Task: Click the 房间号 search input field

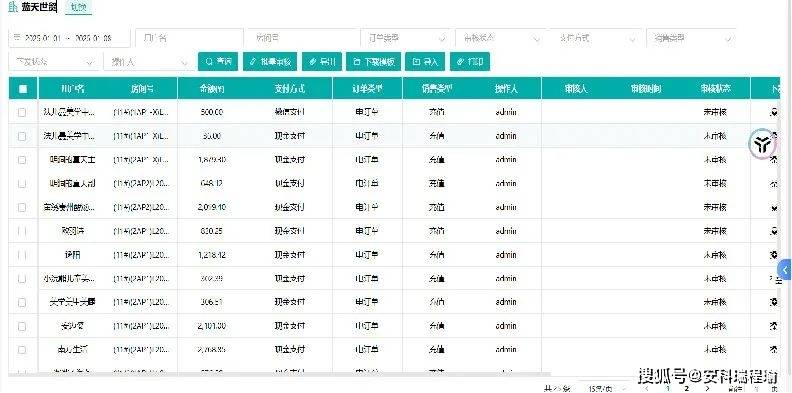Action: 302,38
